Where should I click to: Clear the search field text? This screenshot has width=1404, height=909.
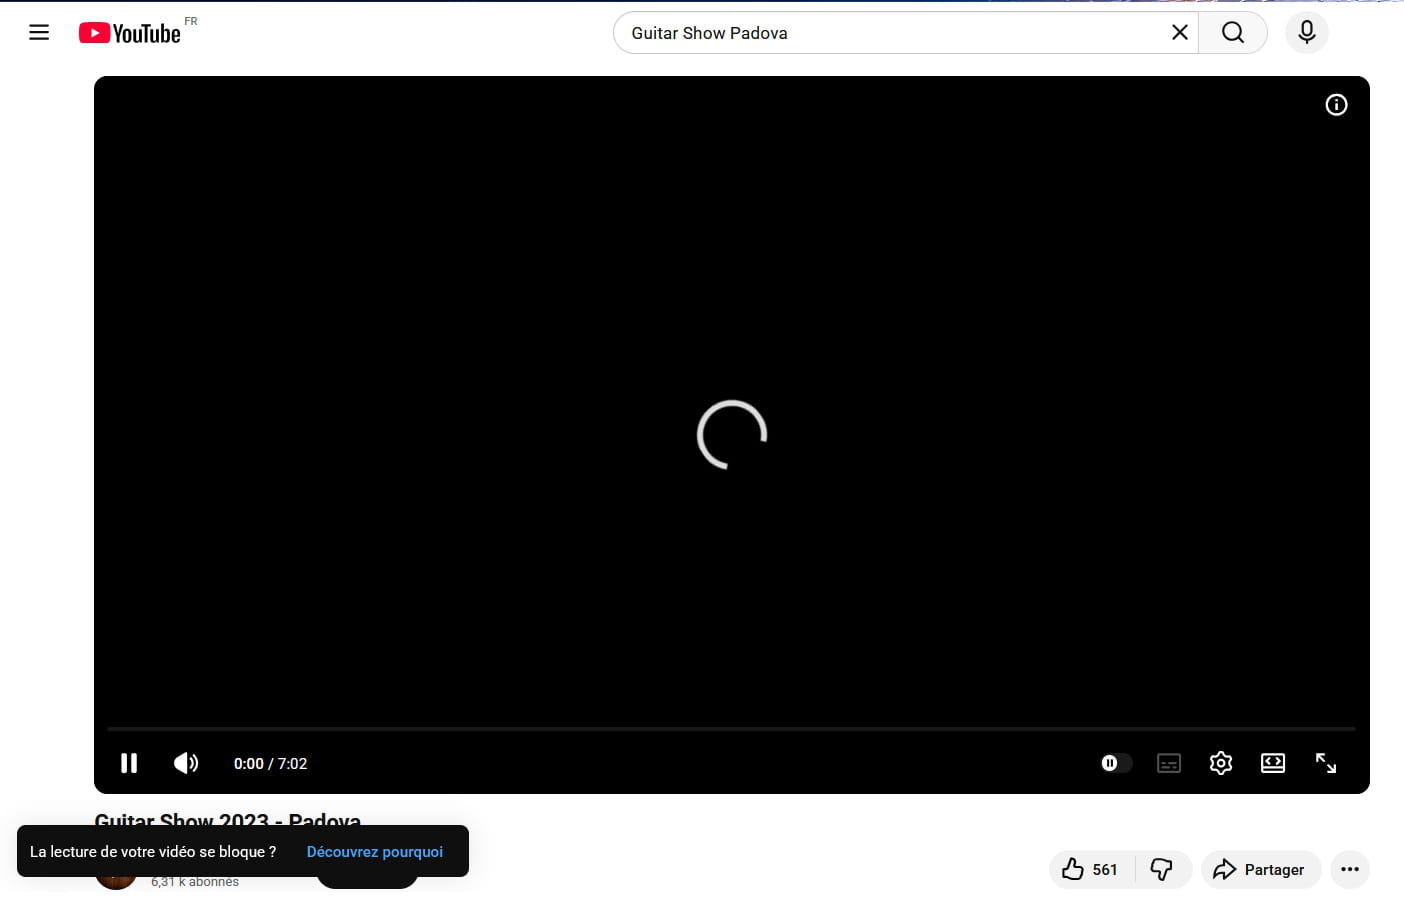coord(1179,33)
